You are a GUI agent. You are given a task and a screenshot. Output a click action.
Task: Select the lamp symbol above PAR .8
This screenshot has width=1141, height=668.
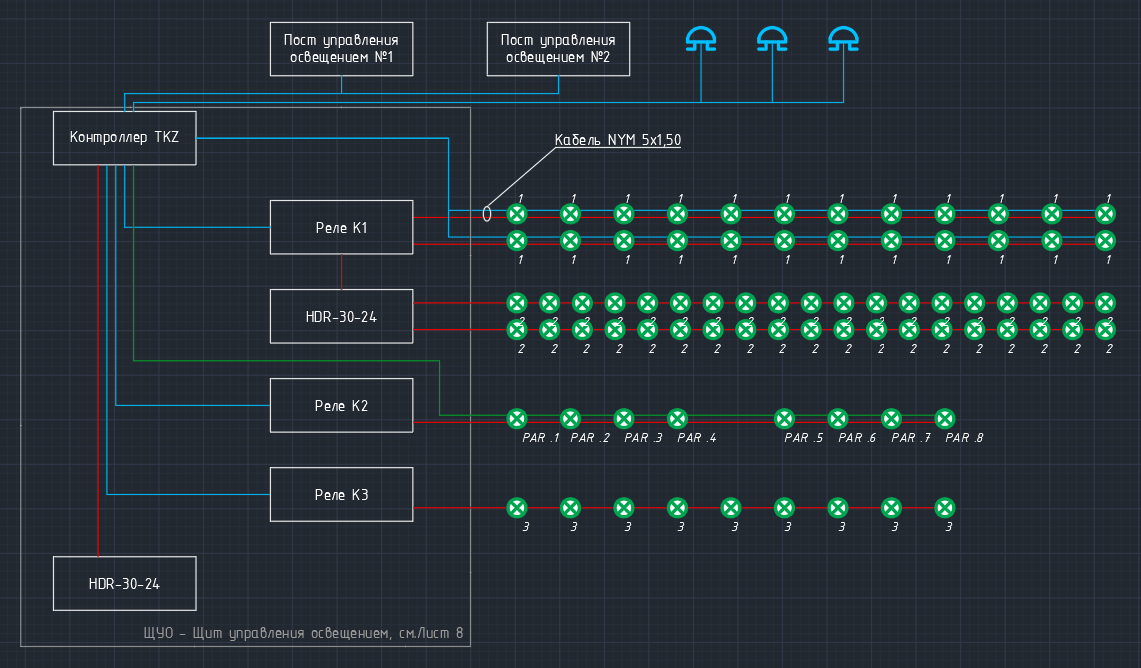click(x=945, y=418)
